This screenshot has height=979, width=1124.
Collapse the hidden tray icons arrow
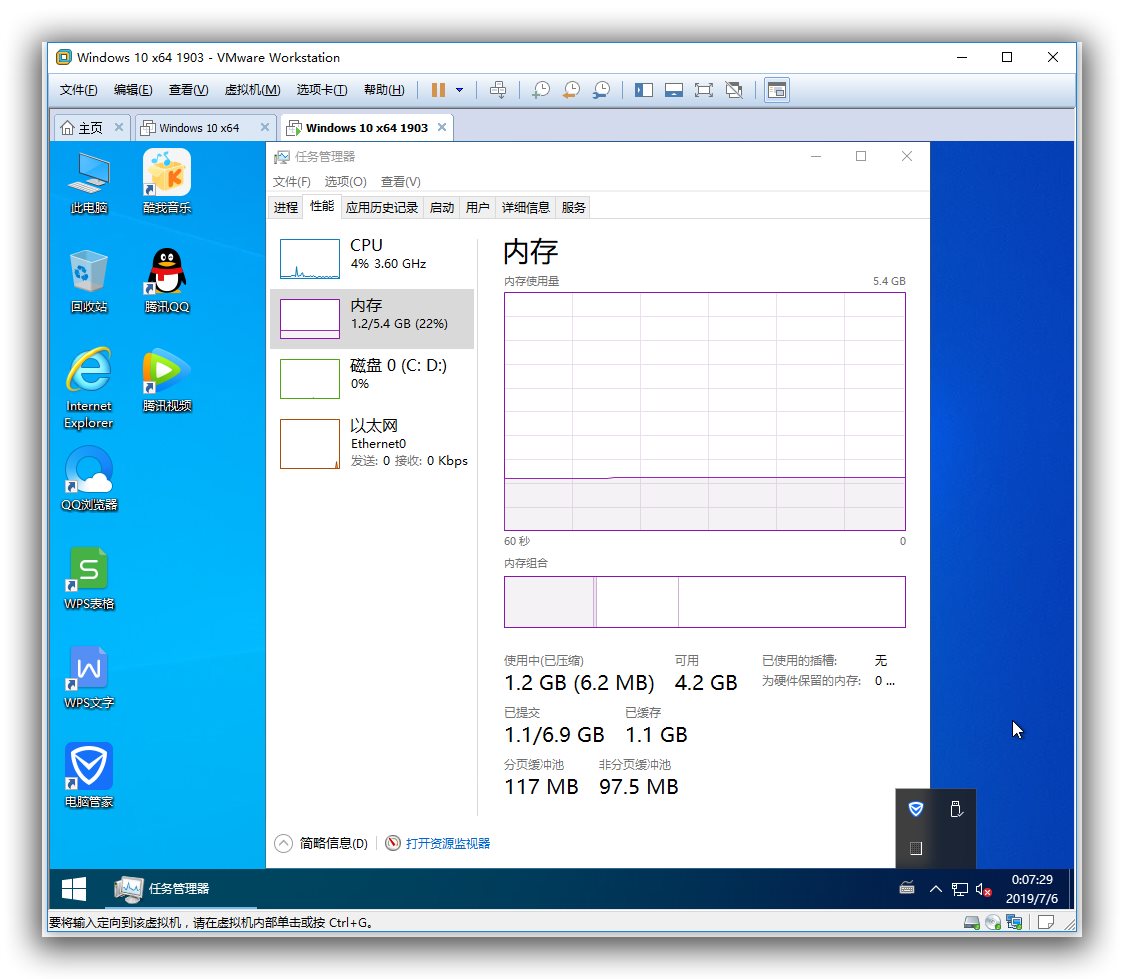coord(935,889)
